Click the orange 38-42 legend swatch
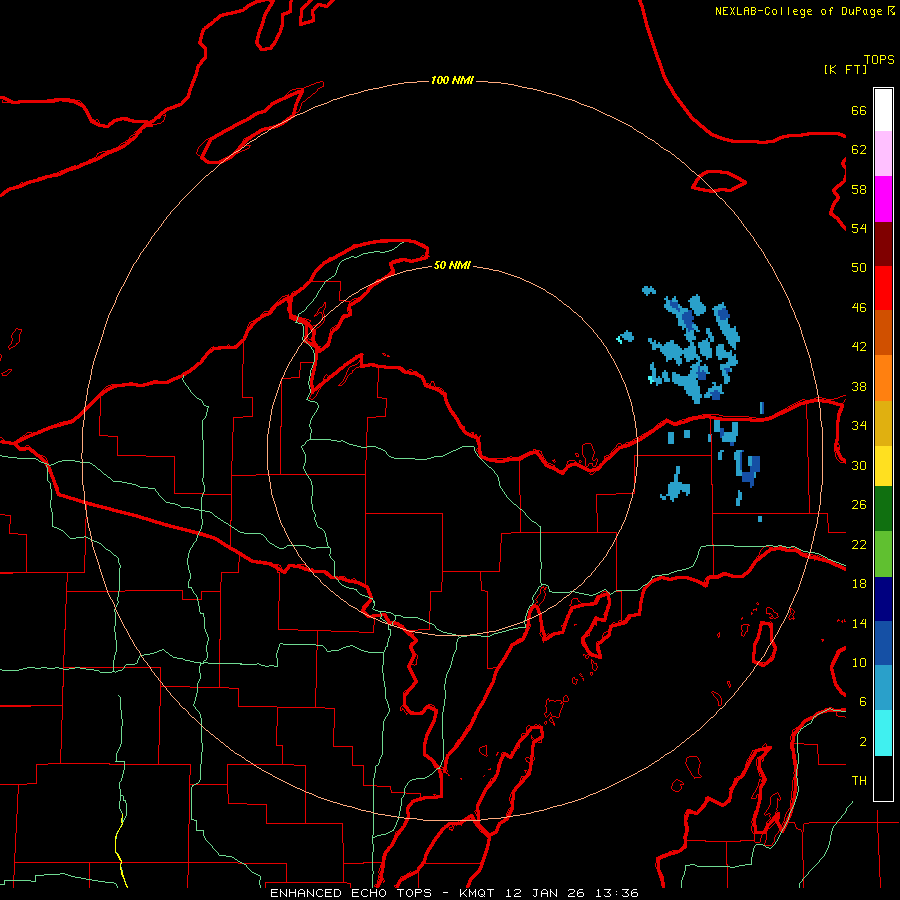Image resolution: width=900 pixels, height=900 pixels. point(883,378)
